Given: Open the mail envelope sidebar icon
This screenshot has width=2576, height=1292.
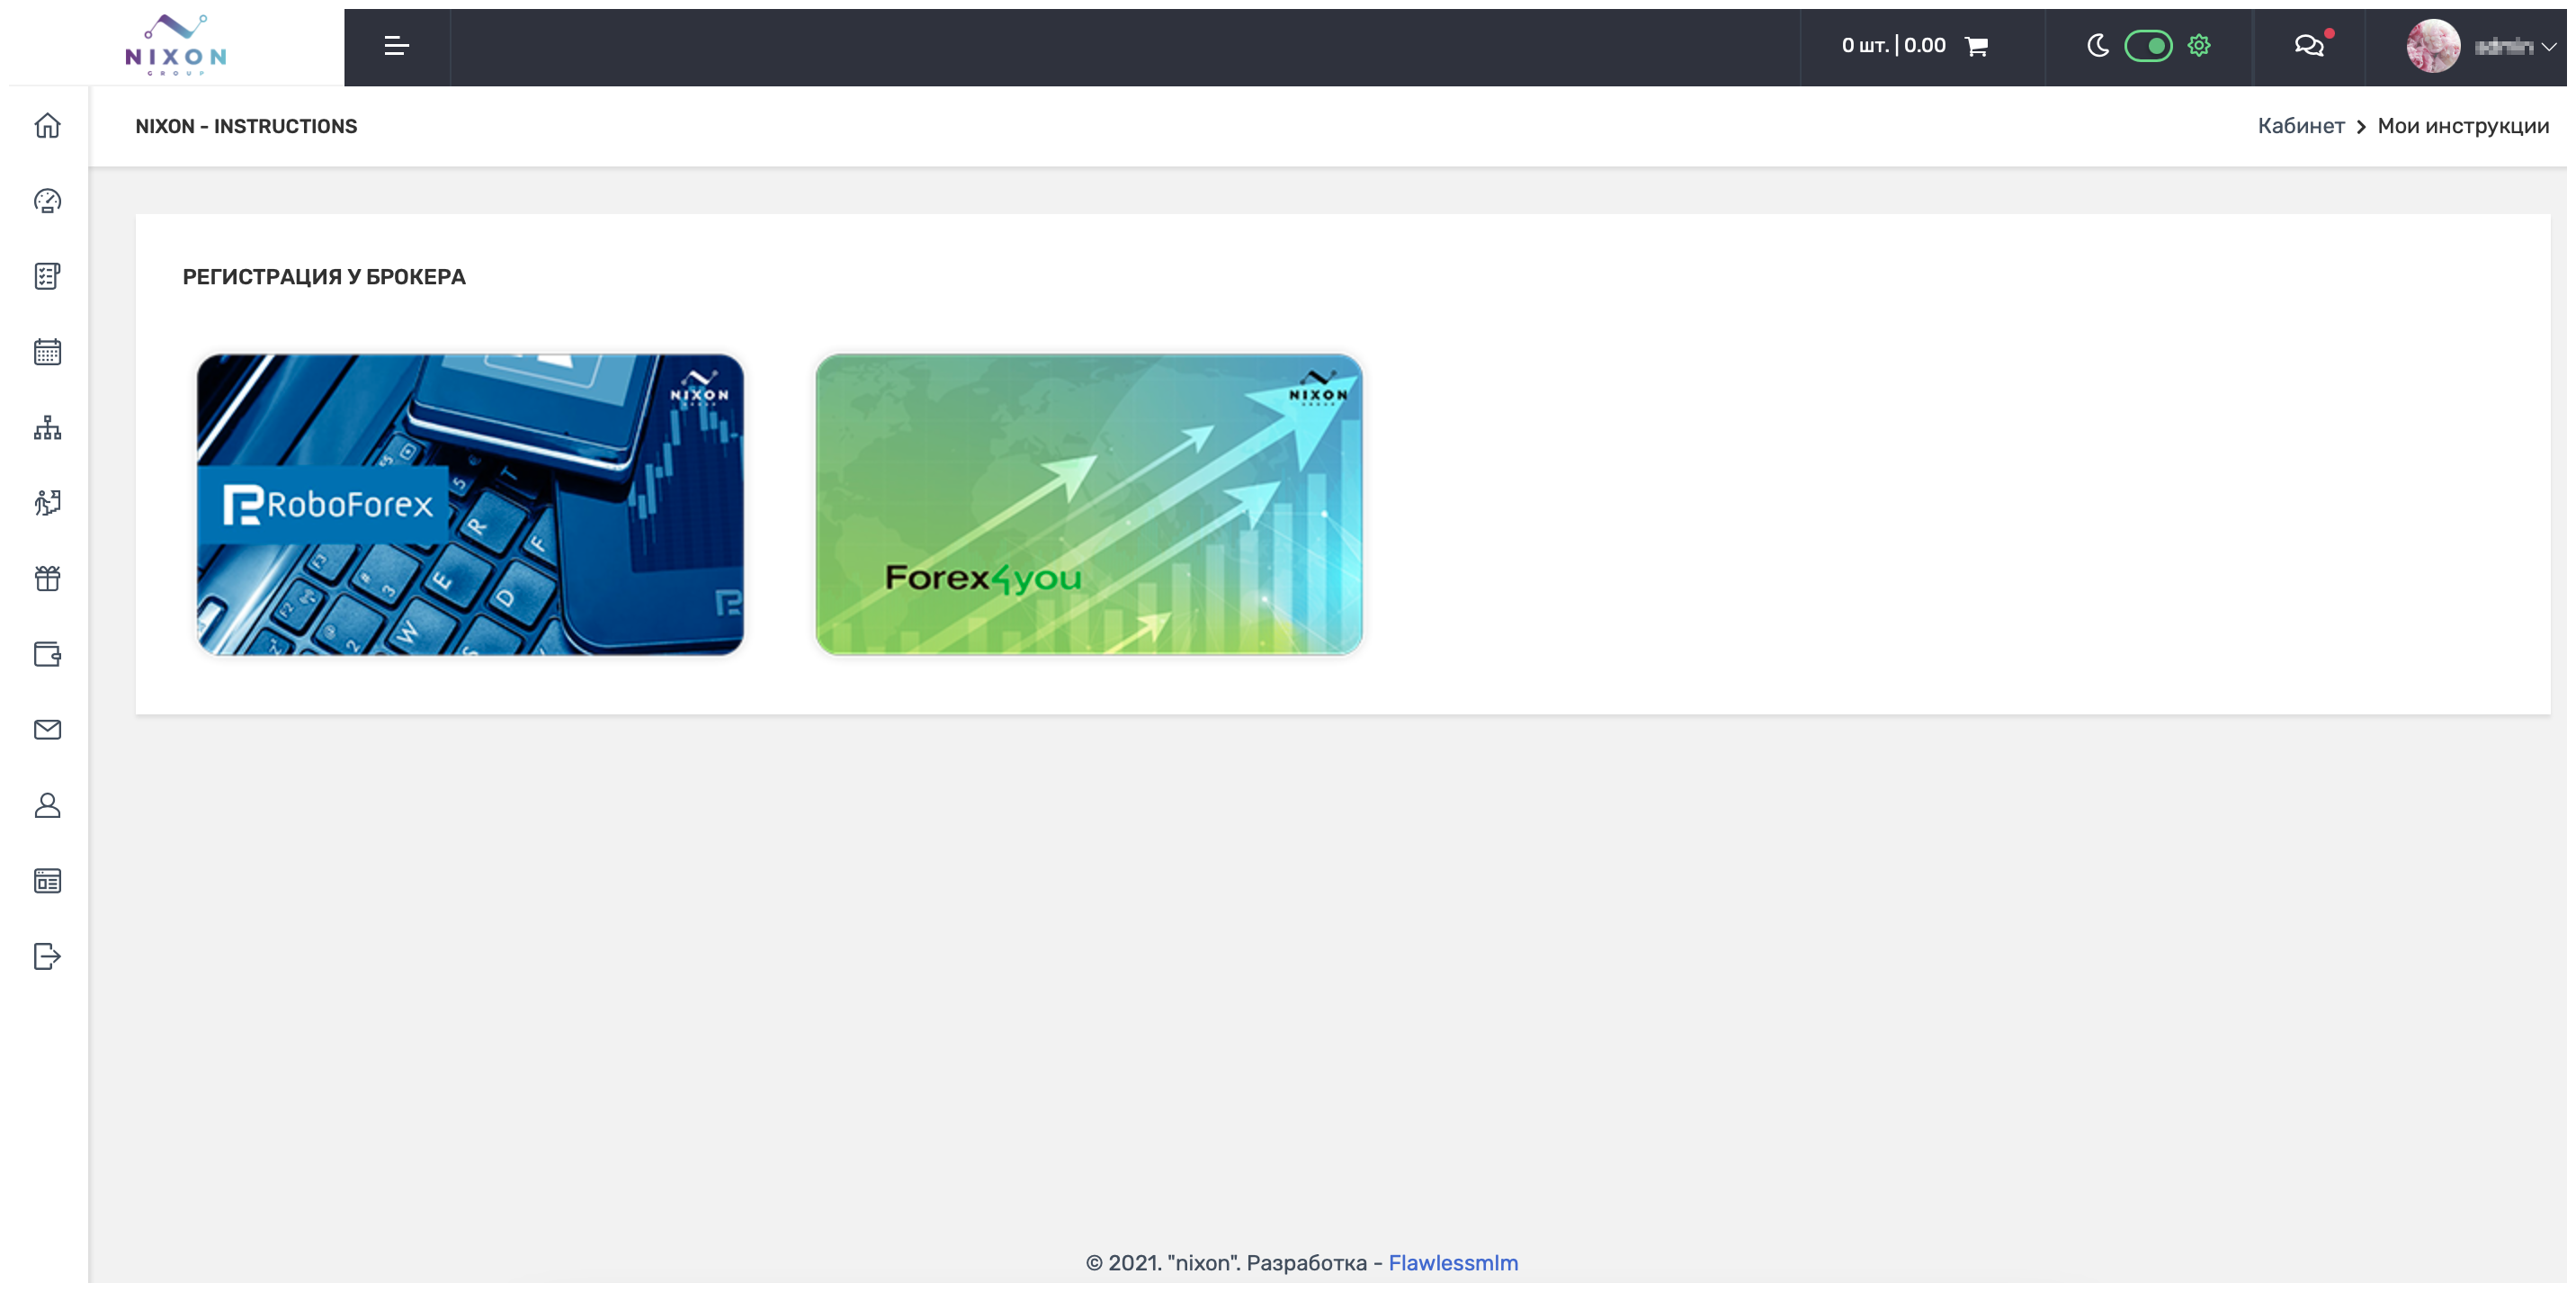Looking at the screenshot, I should 47,730.
